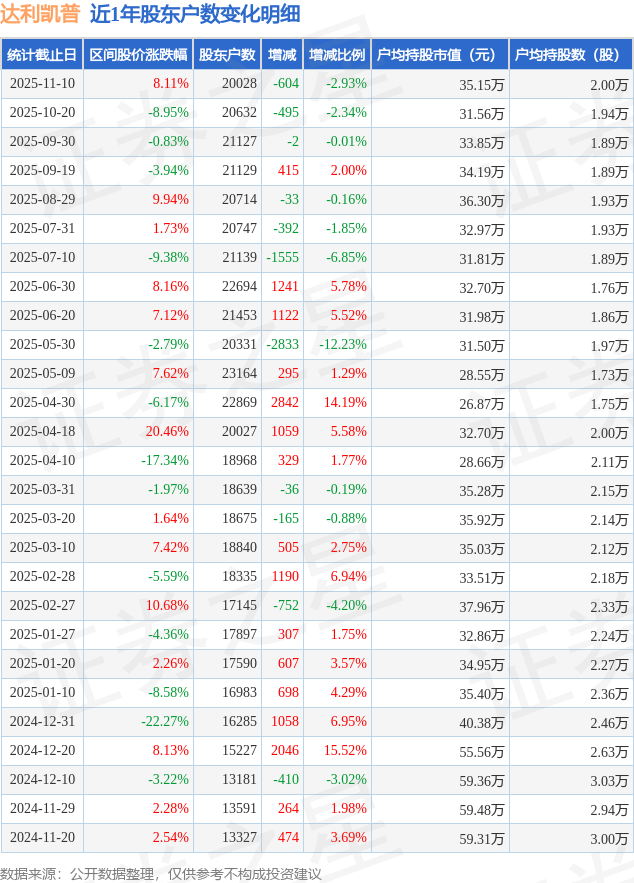Image resolution: width=634 pixels, height=883 pixels.
Task: Click the 3.03万 average shares cell
Action: click(x=609, y=780)
